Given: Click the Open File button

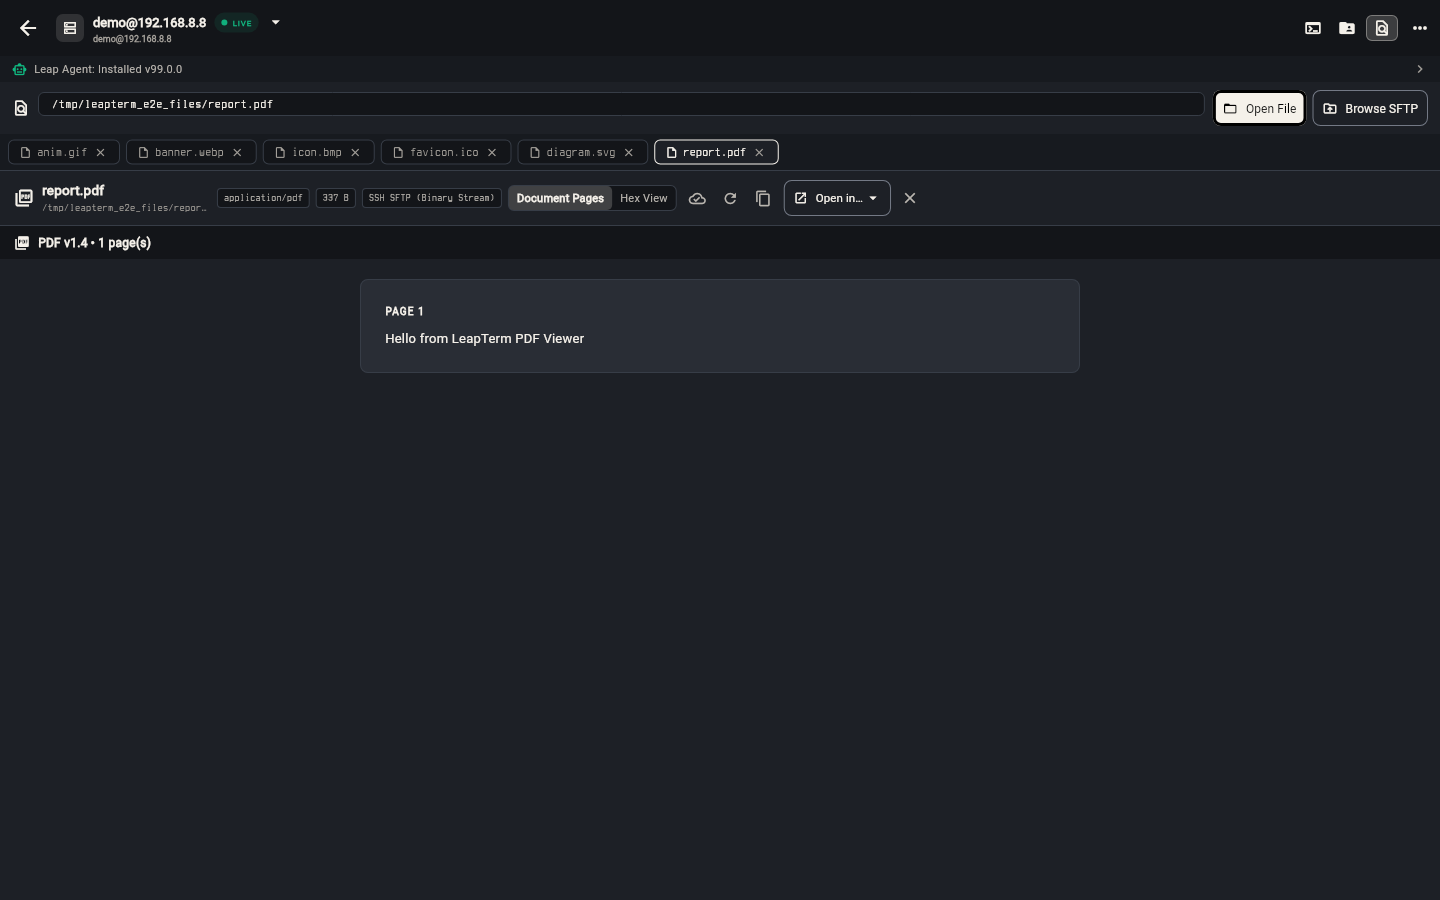Looking at the screenshot, I should pyautogui.click(x=1260, y=108).
